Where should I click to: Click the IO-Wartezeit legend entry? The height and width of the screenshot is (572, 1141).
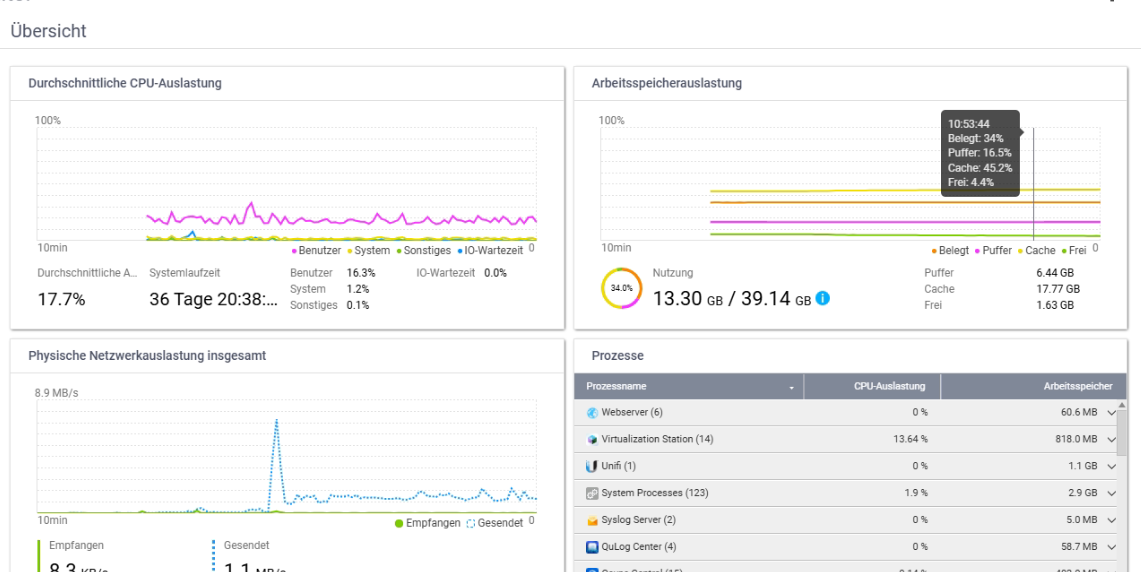pyautogui.click(x=491, y=250)
